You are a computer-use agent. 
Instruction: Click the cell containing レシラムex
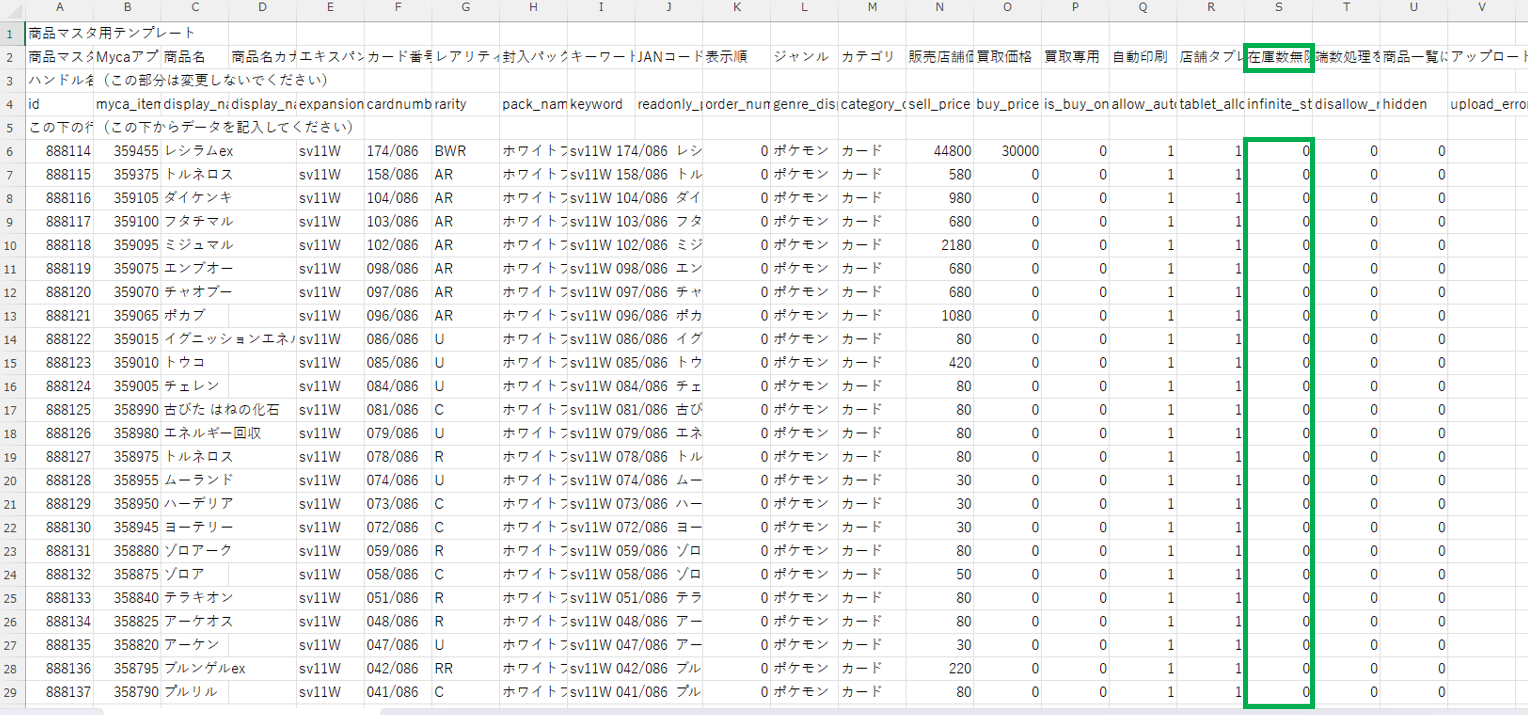tap(197, 151)
